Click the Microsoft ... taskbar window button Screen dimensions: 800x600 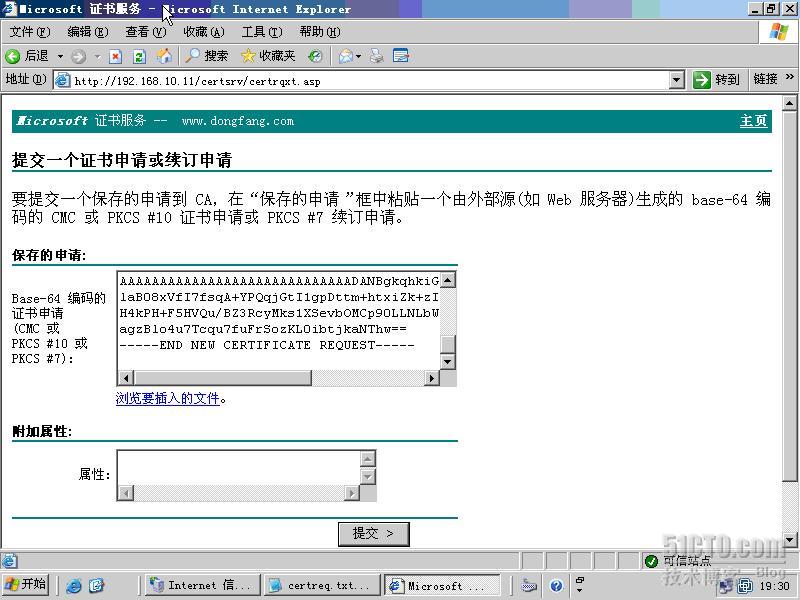pyautogui.click(x=442, y=585)
